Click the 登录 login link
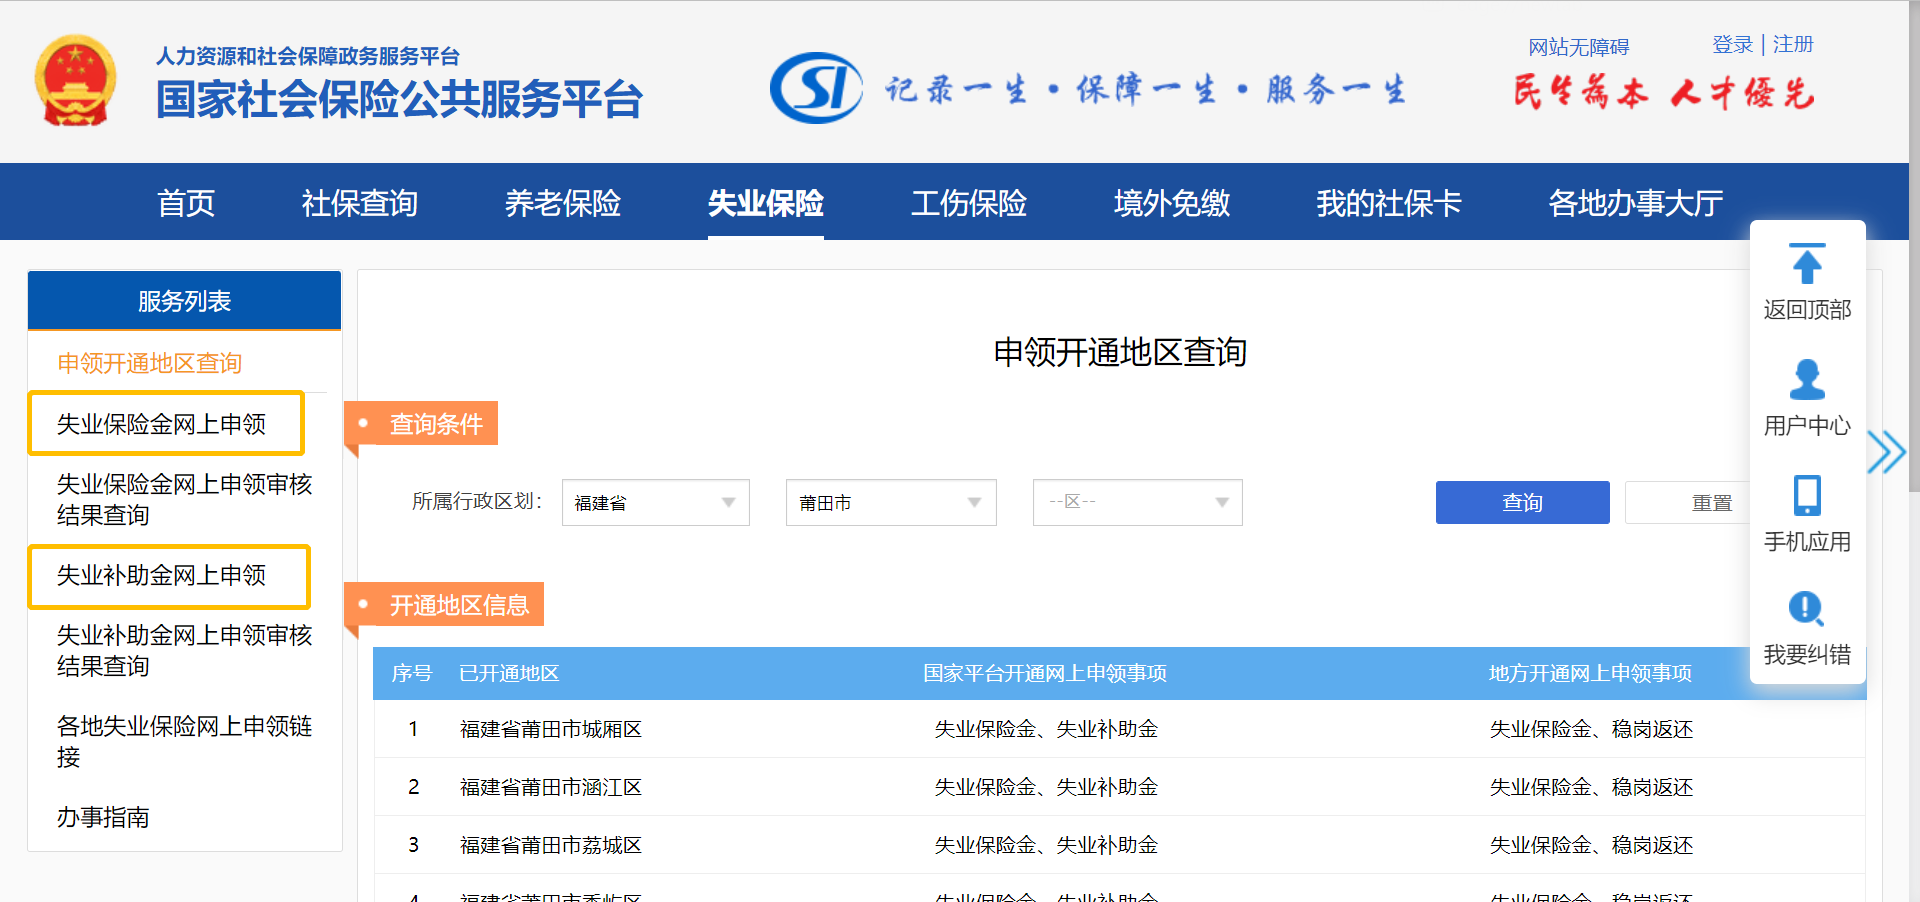Image resolution: width=1920 pixels, height=902 pixels. point(1732,45)
